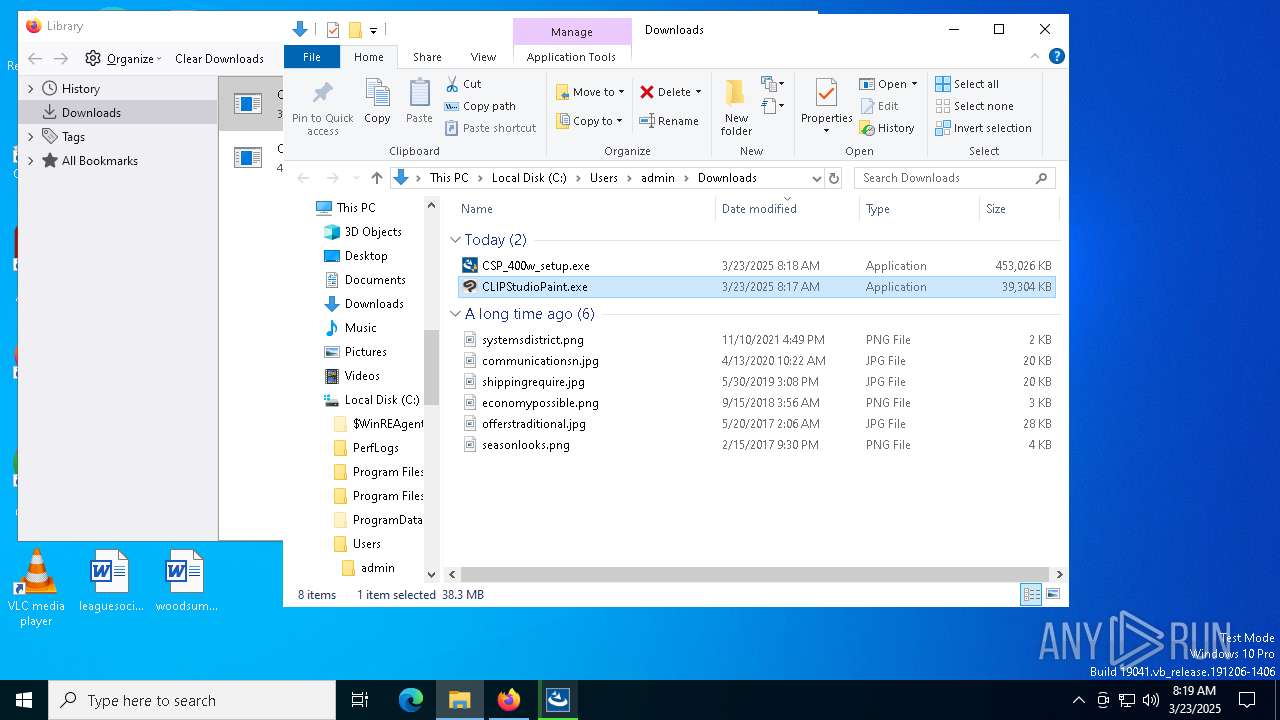Click Edit in Open group
The height and width of the screenshot is (720, 1280).
[879, 106]
